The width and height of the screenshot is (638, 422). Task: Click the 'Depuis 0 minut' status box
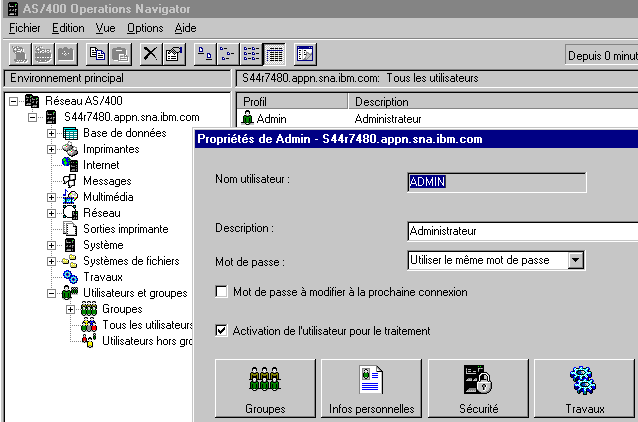tap(602, 55)
